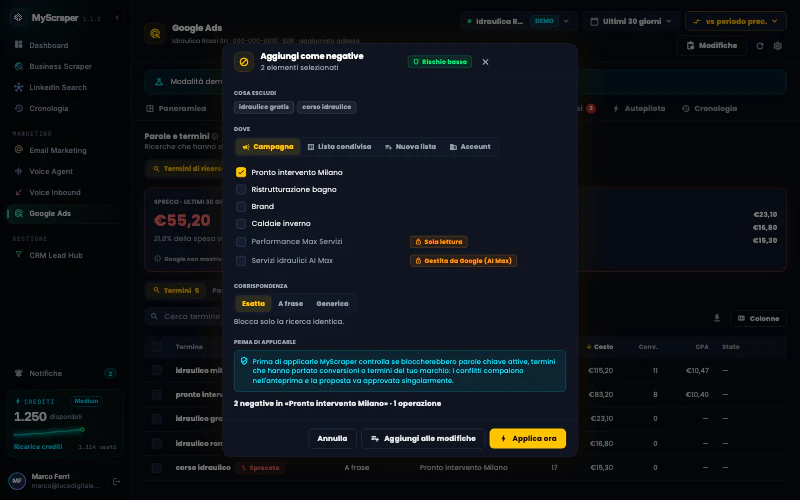Click the MyScraper logo icon
The height and width of the screenshot is (500, 800).
[18, 17]
